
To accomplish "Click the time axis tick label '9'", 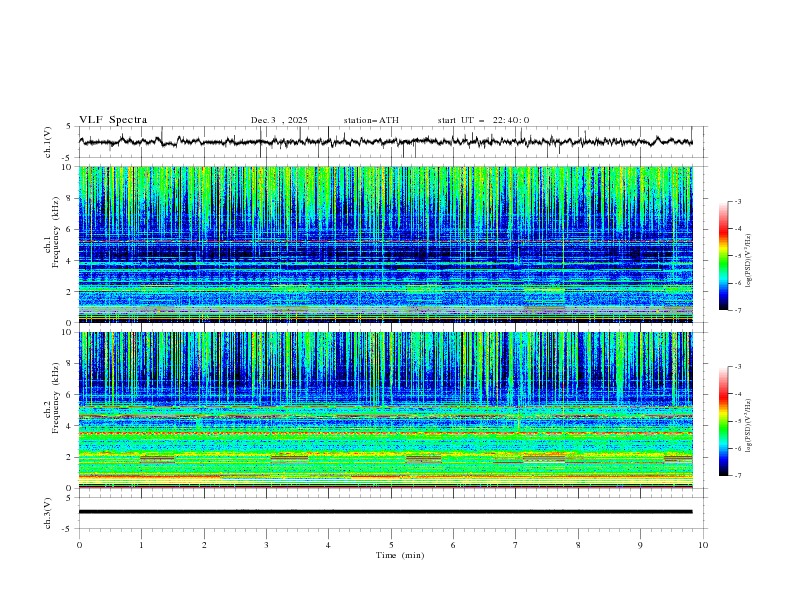I will (640, 545).
